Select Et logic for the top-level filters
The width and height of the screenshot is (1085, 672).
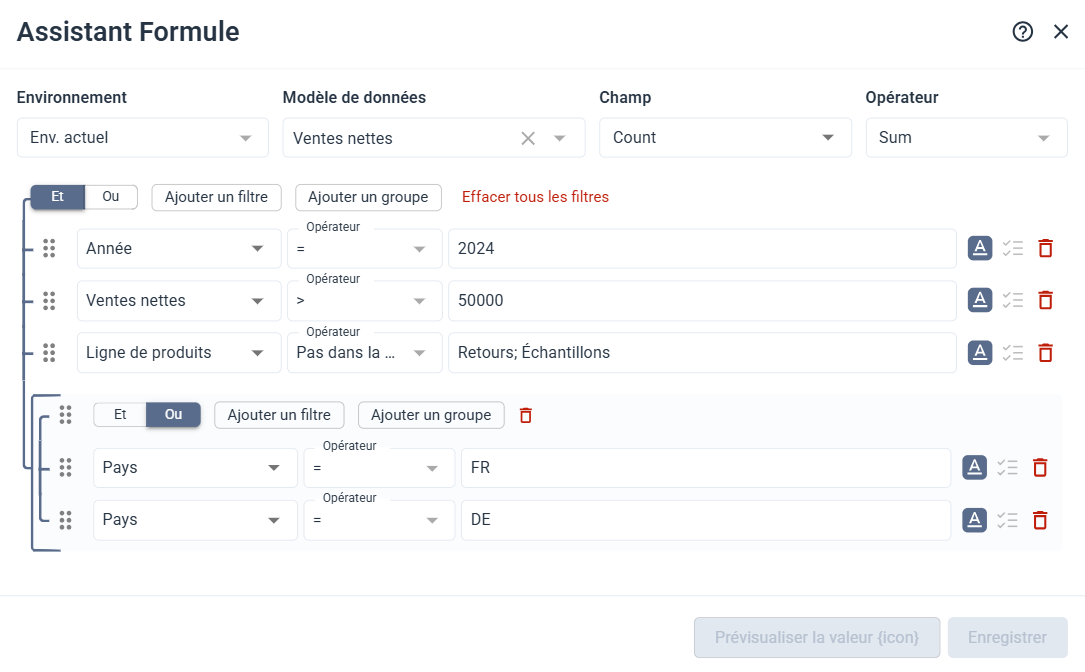pos(57,197)
